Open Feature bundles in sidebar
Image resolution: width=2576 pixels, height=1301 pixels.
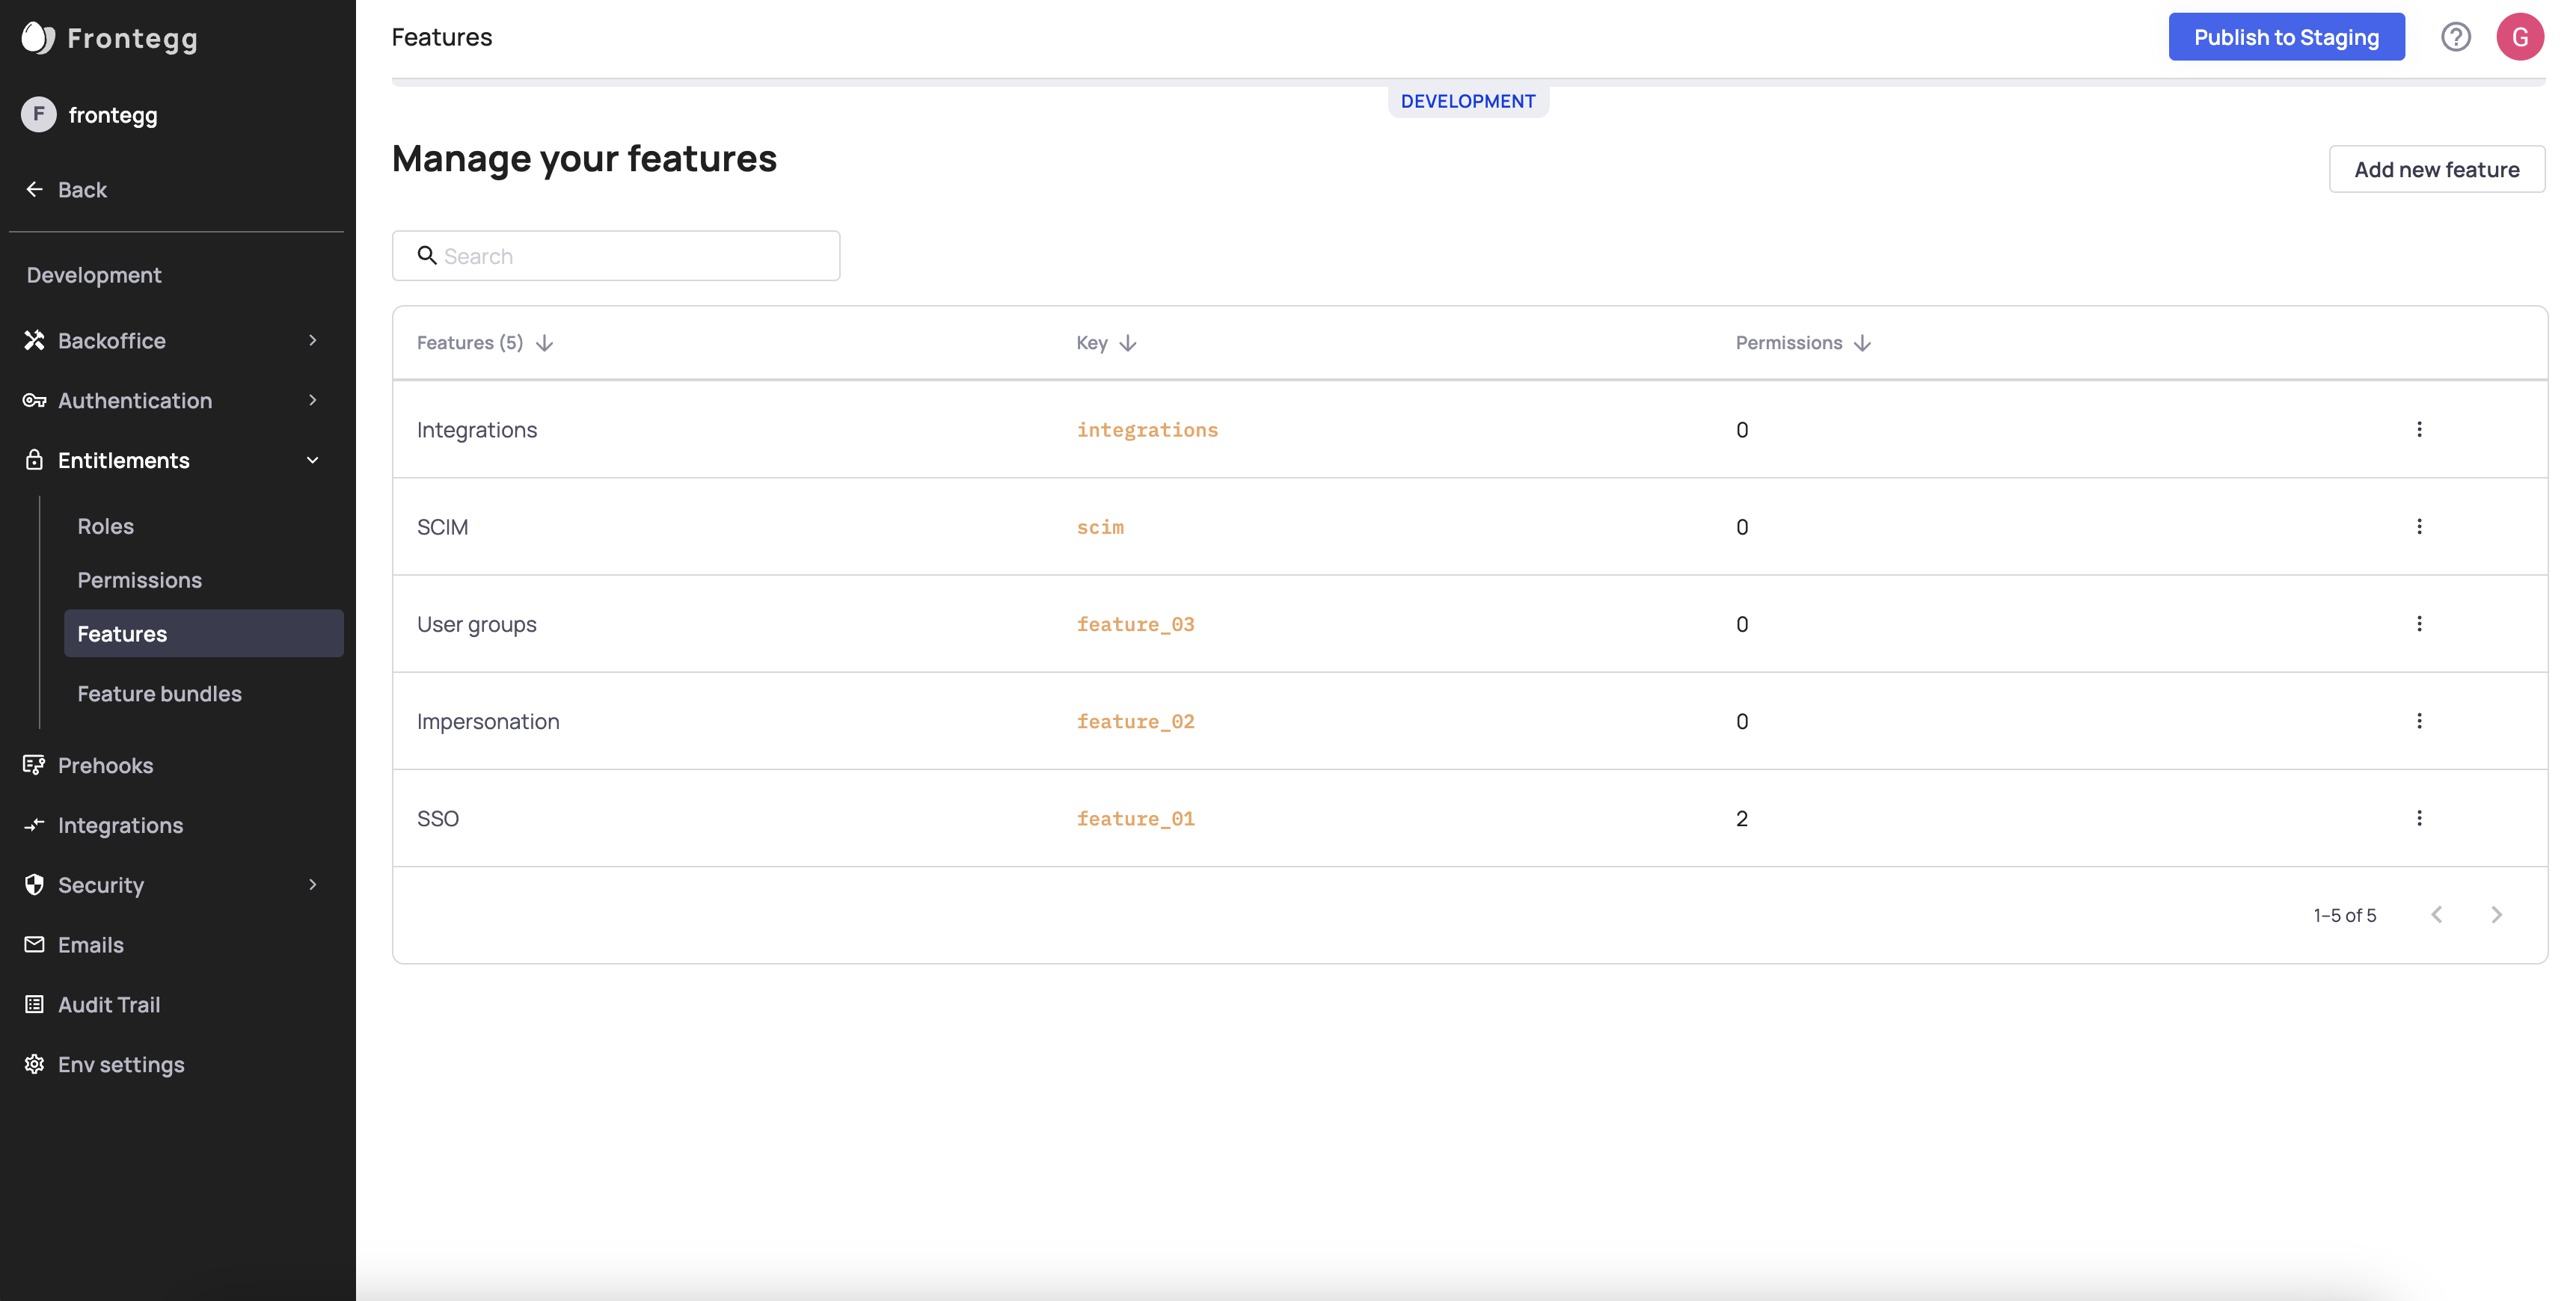coord(159,693)
